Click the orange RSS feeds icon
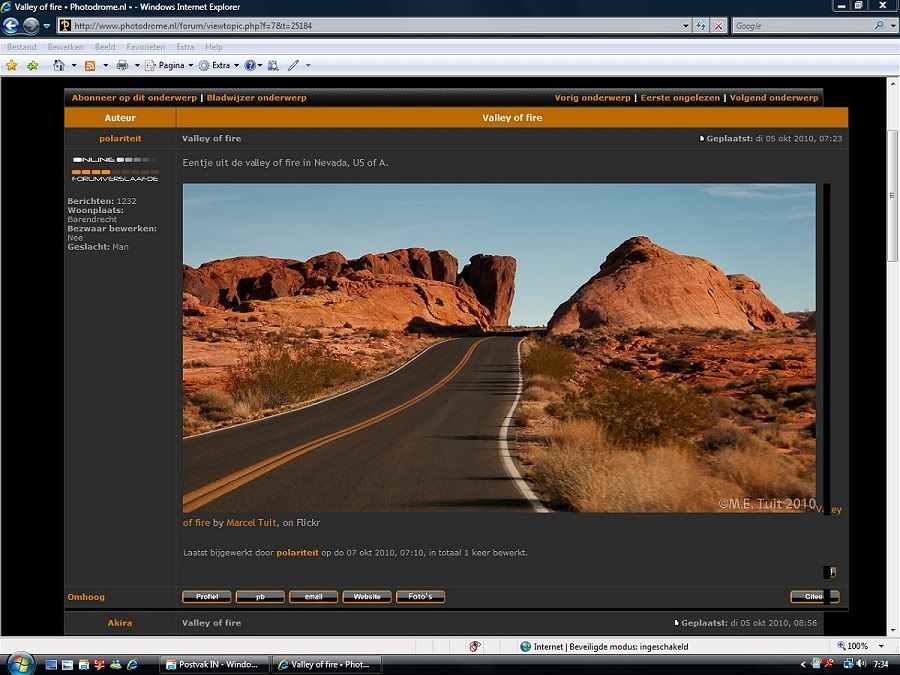This screenshot has width=900, height=675. click(90, 65)
